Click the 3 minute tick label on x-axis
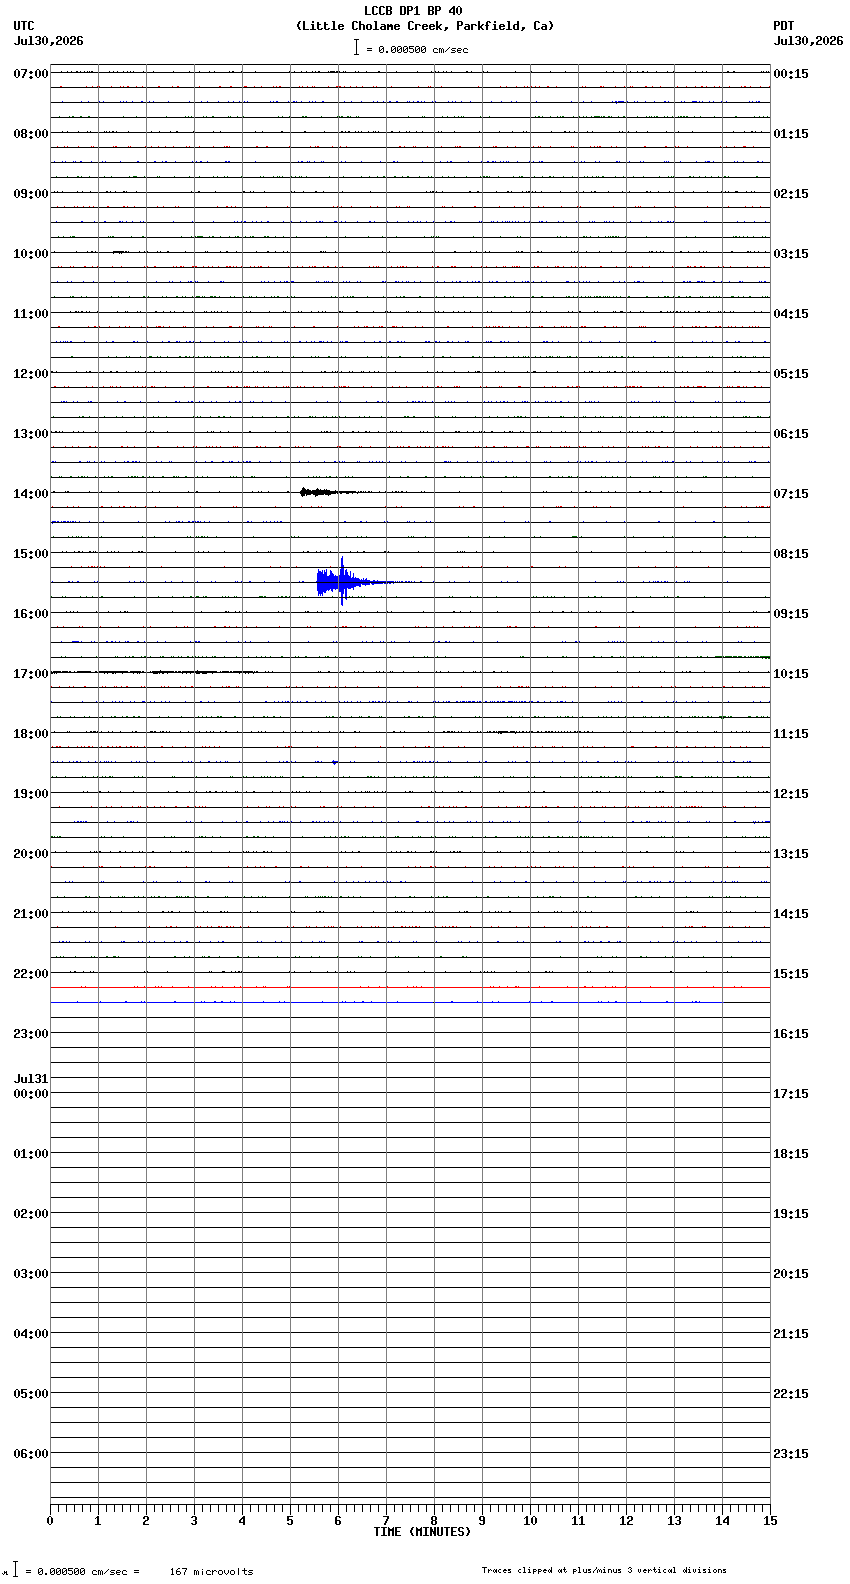 coord(194,1521)
